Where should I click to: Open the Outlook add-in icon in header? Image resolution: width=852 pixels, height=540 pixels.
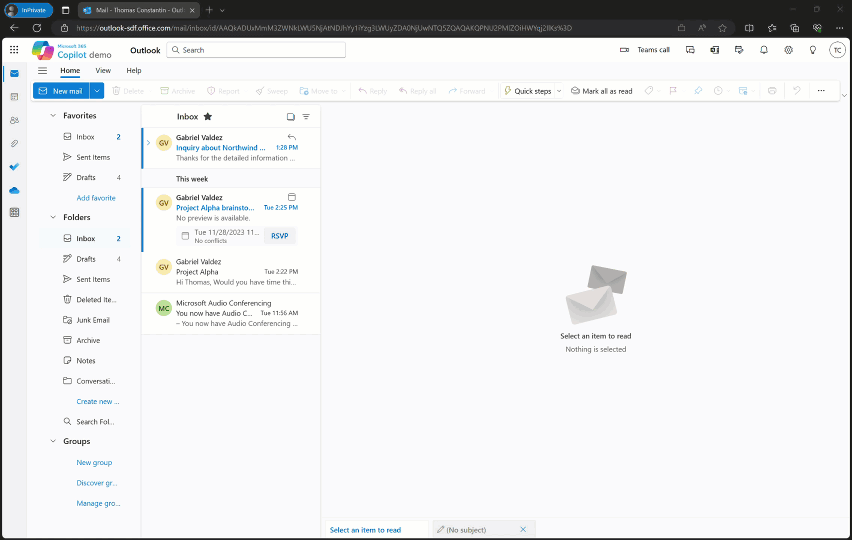[715, 50]
